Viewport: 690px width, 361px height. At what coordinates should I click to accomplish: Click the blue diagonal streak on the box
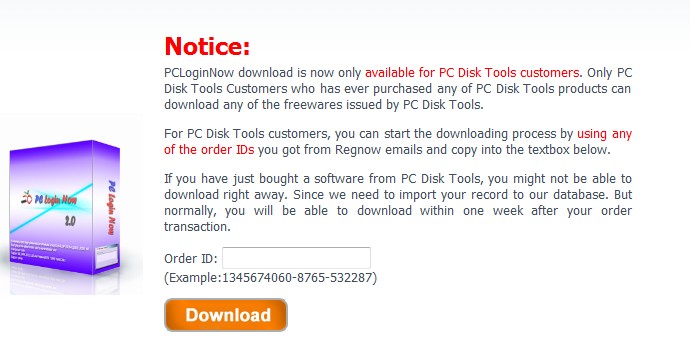click(51, 208)
